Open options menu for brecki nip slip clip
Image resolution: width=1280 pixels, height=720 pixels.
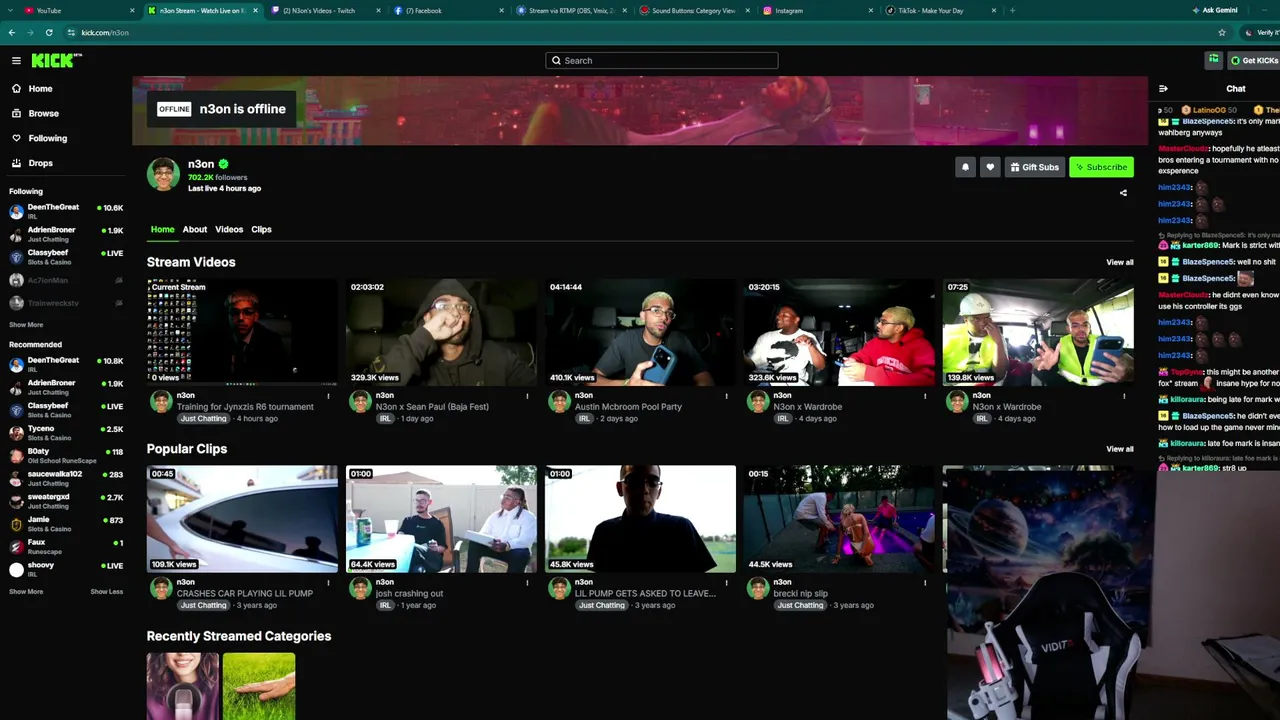pos(926,583)
